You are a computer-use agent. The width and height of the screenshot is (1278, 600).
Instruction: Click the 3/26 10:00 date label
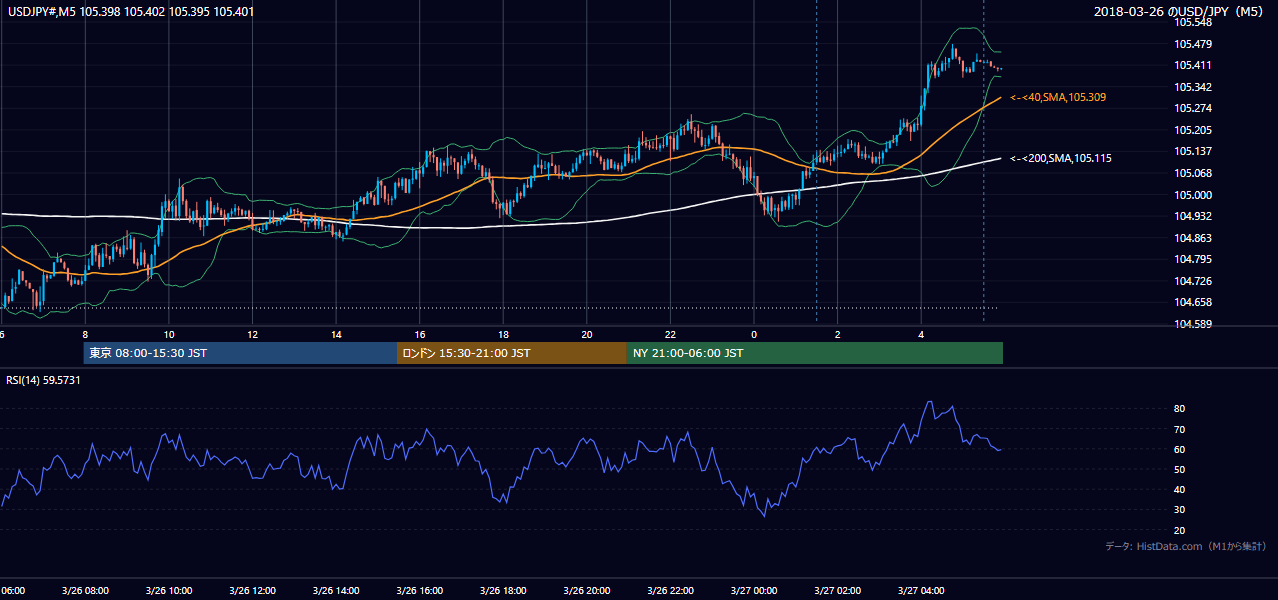168,591
